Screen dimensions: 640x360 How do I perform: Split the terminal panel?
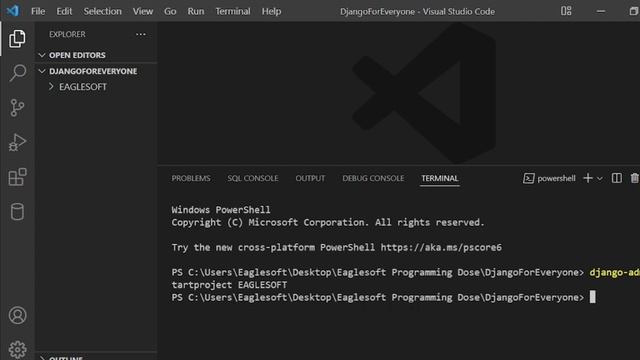pos(617,178)
